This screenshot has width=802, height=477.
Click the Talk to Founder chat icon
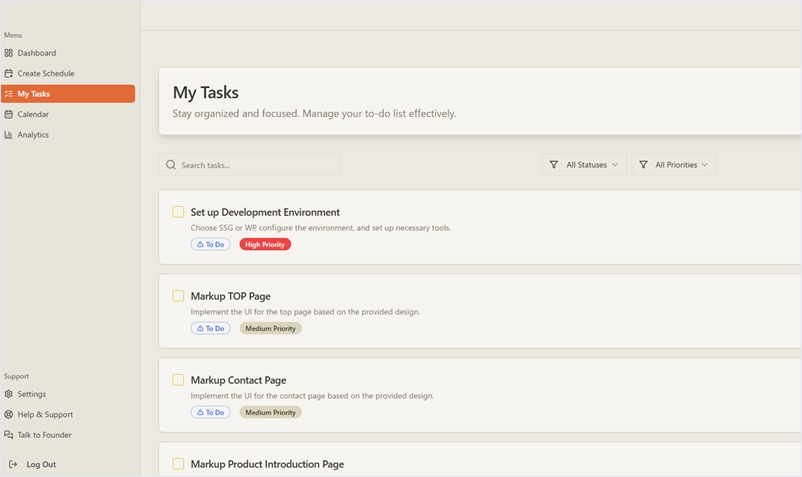[x=9, y=435]
